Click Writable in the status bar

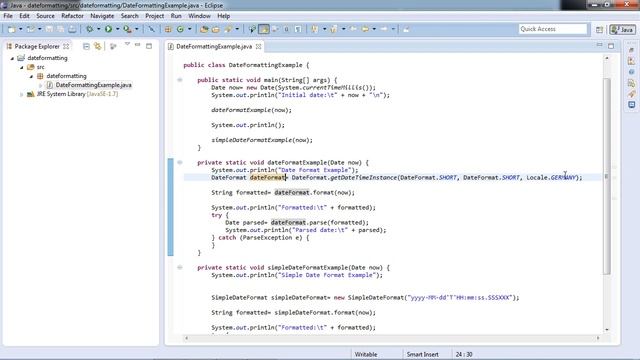[x=366, y=354]
